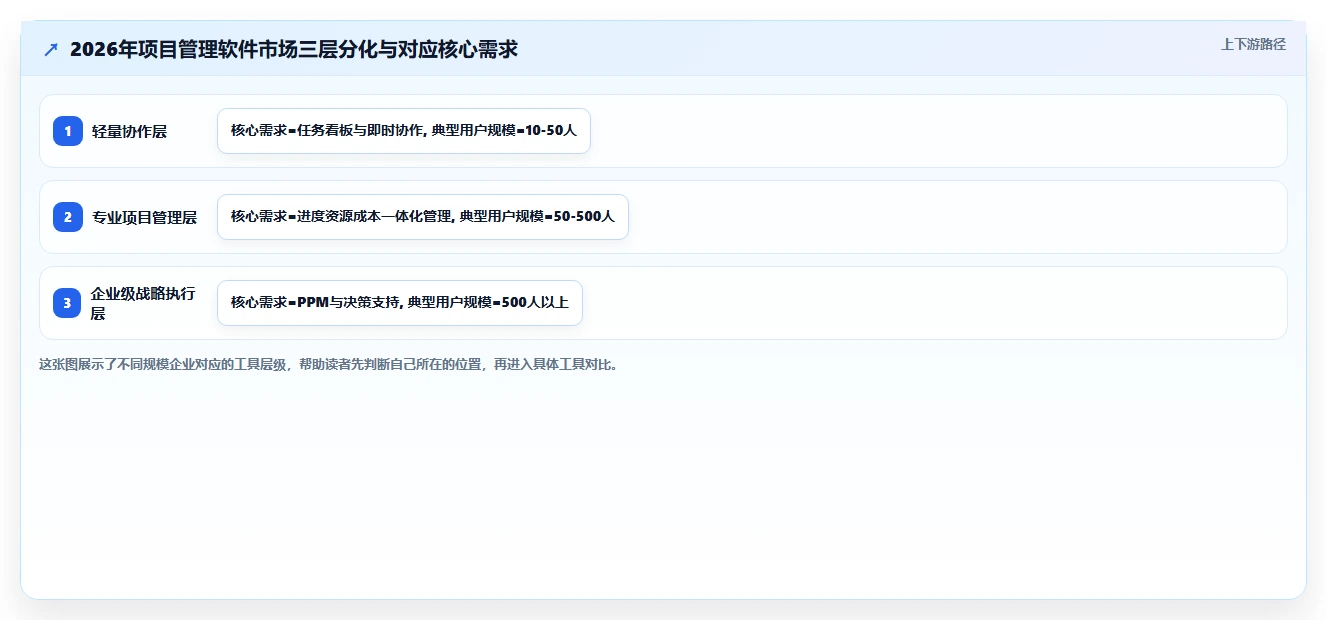Select the 轻量协作层 layer label
Image resolution: width=1327 pixels, height=620 pixels.
coord(129,131)
